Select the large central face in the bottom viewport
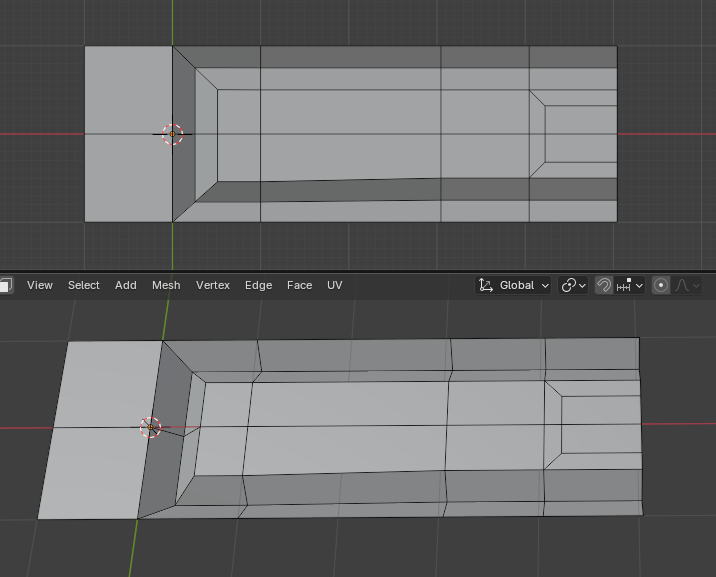716x577 pixels. pyautogui.click(x=345, y=428)
